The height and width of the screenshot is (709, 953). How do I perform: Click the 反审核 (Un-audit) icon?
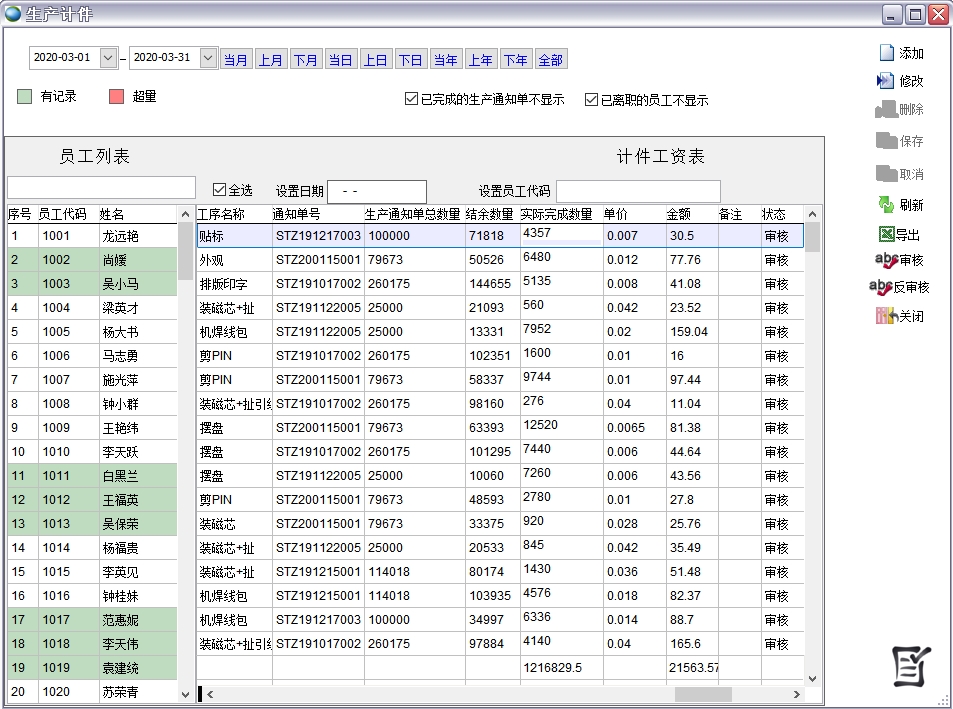tap(881, 287)
